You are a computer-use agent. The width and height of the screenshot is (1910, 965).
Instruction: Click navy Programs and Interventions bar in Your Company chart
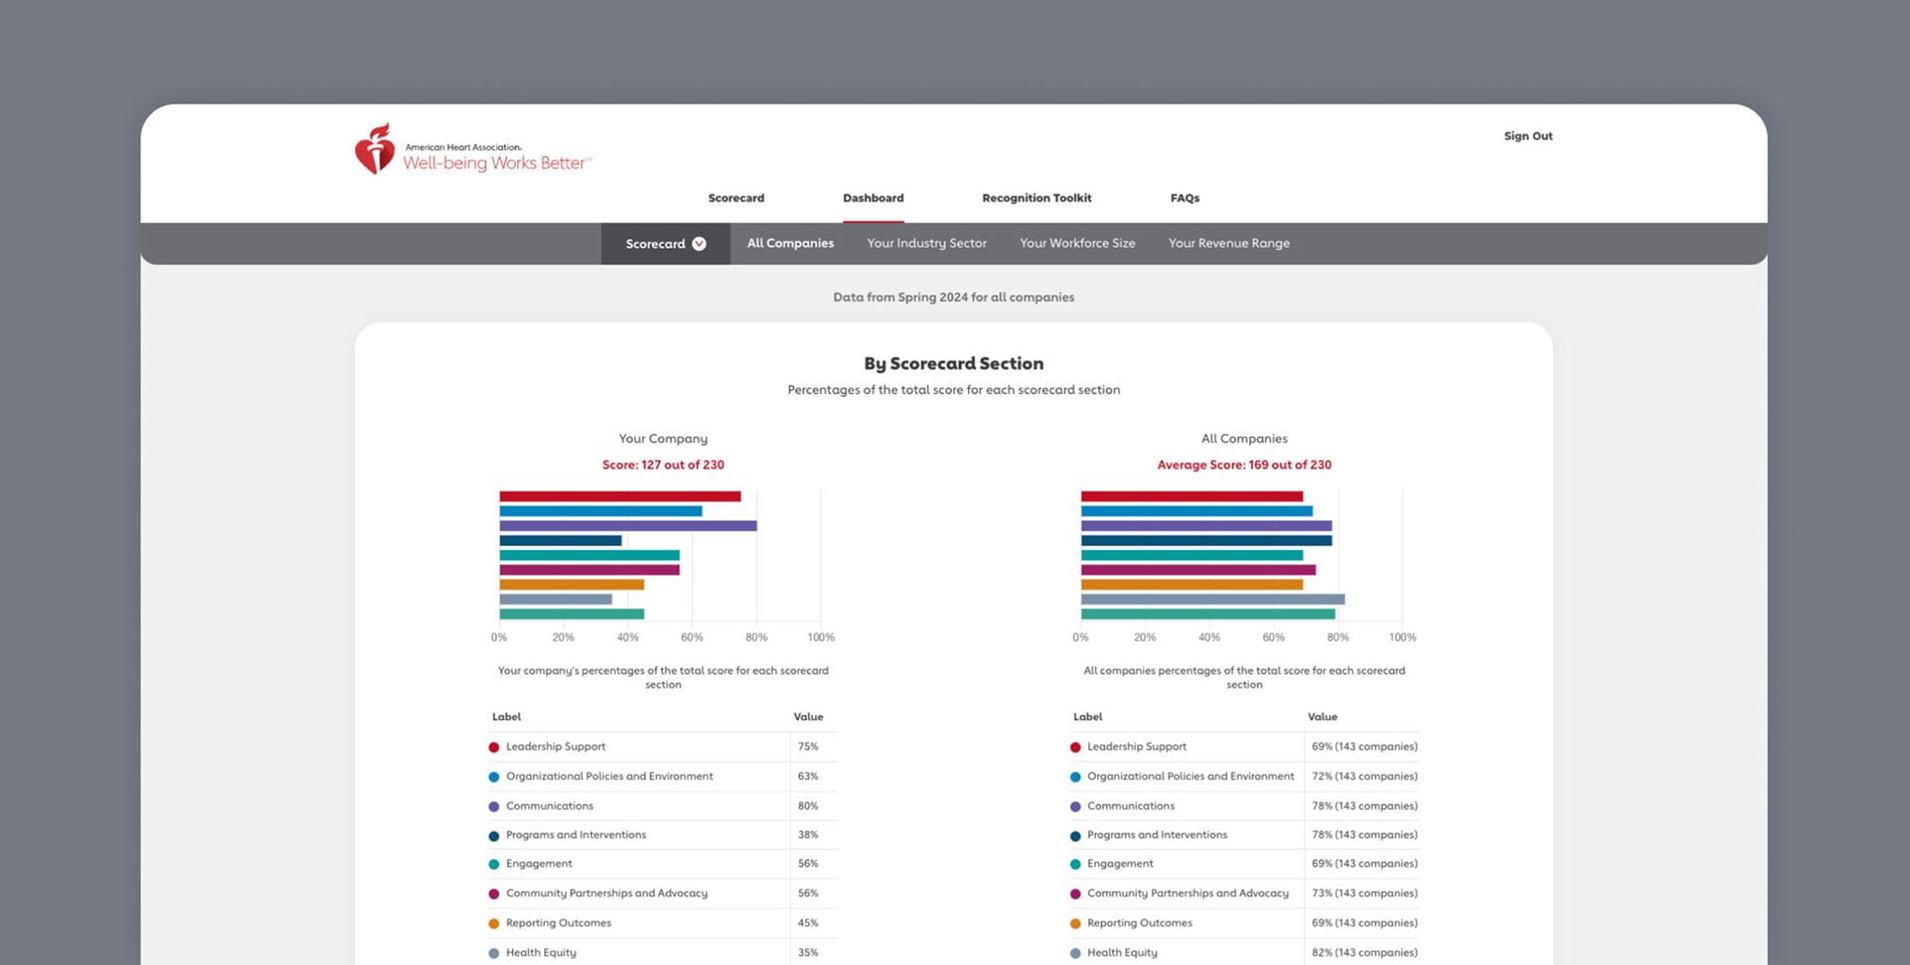[560, 541]
